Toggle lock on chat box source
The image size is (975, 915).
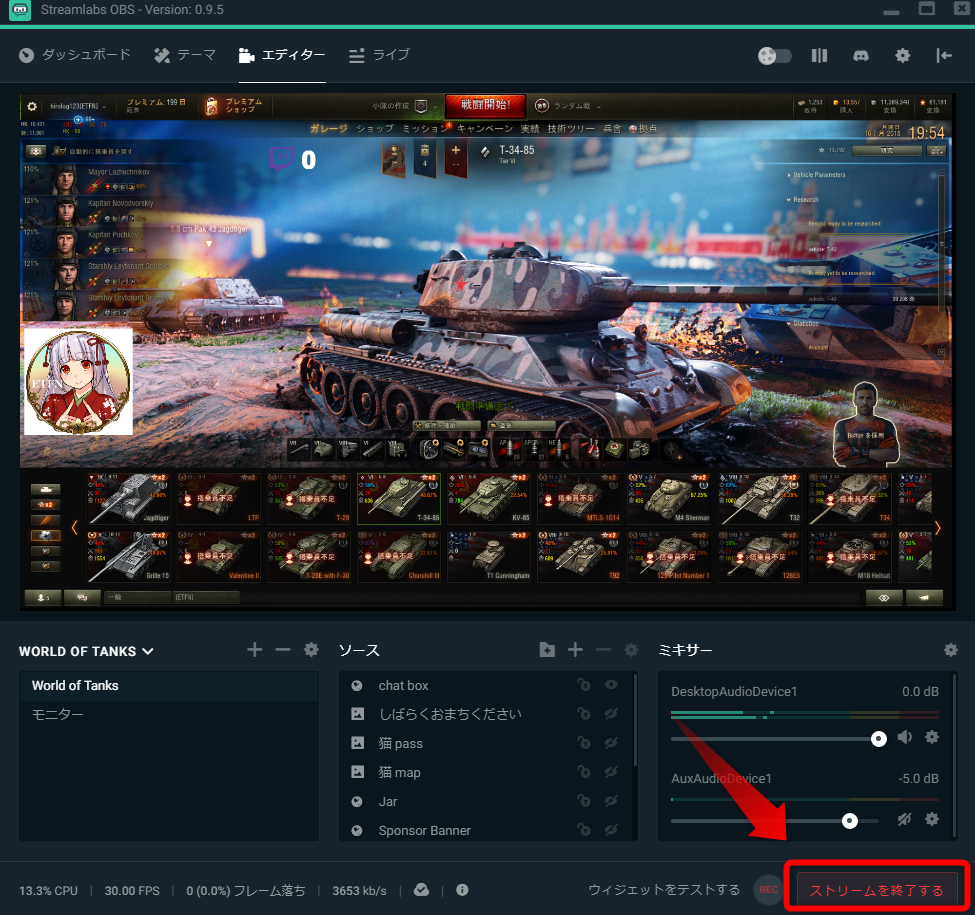tap(584, 685)
